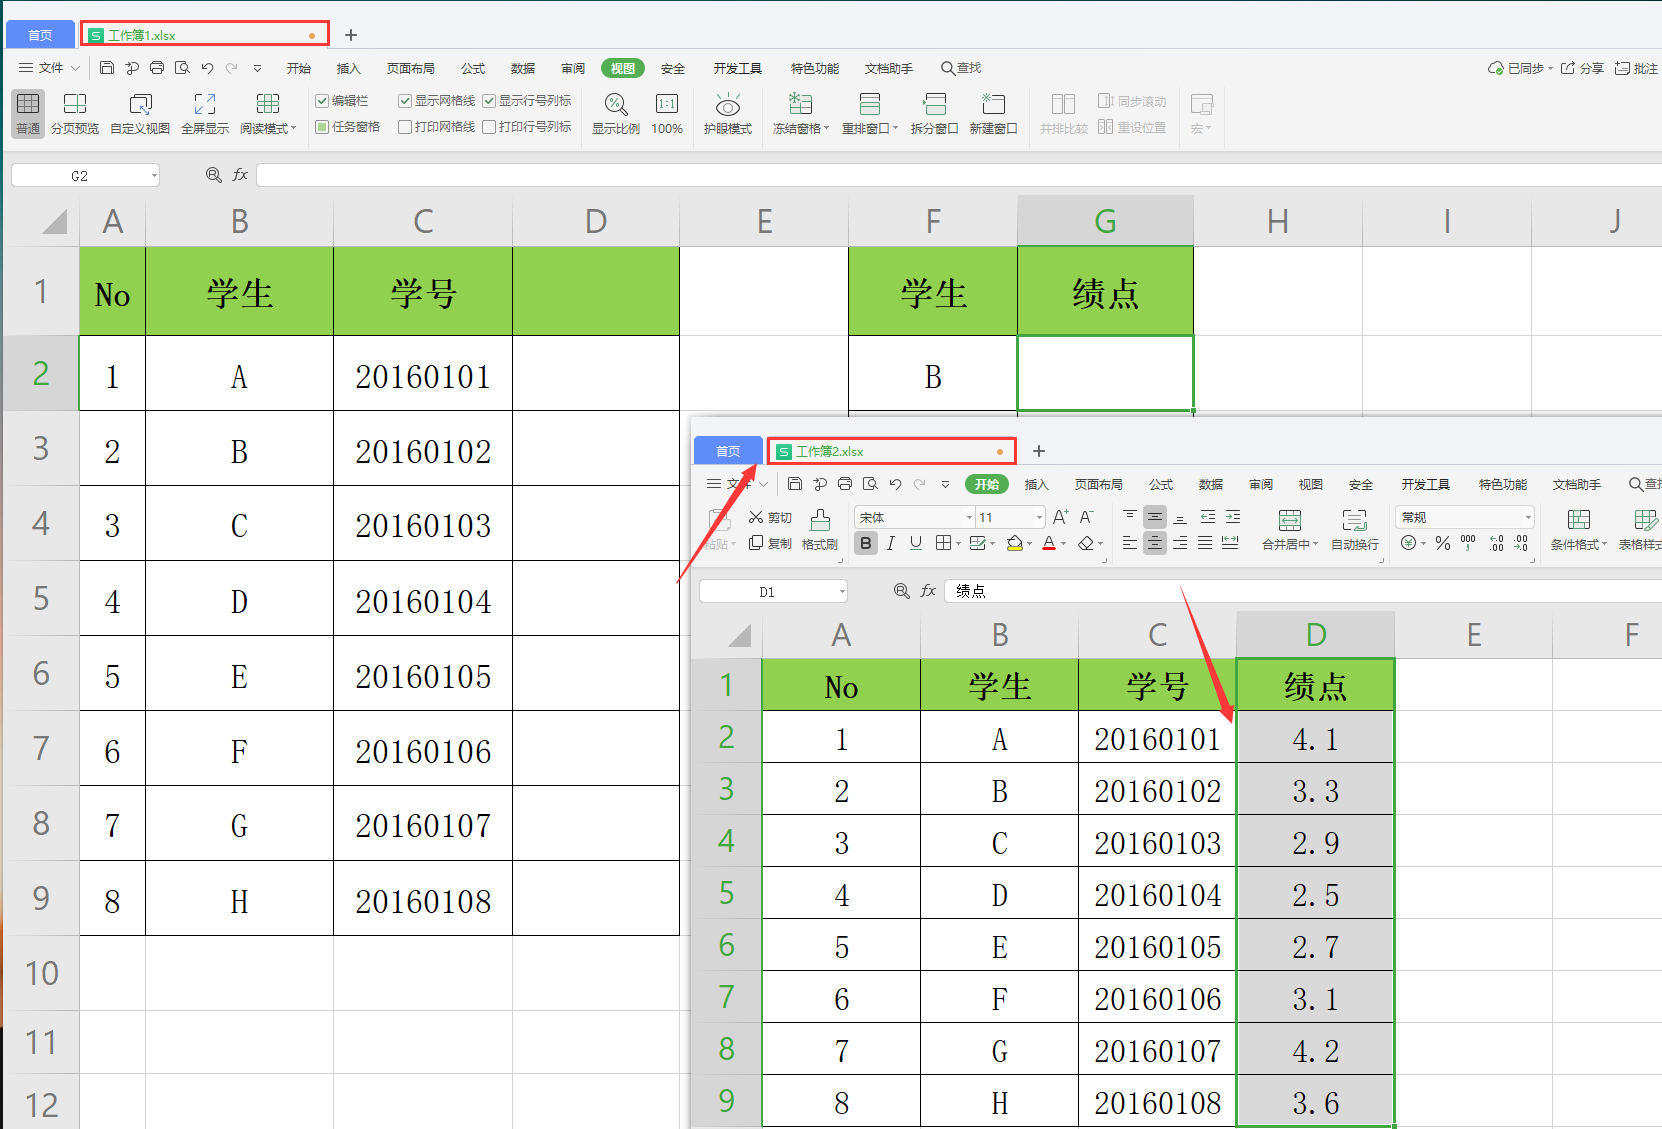Expand Conditional Formatting (条件格式) in 工作簿2
Viewport: 1662px width, 1129px height.
click(x=1578, y=530)
